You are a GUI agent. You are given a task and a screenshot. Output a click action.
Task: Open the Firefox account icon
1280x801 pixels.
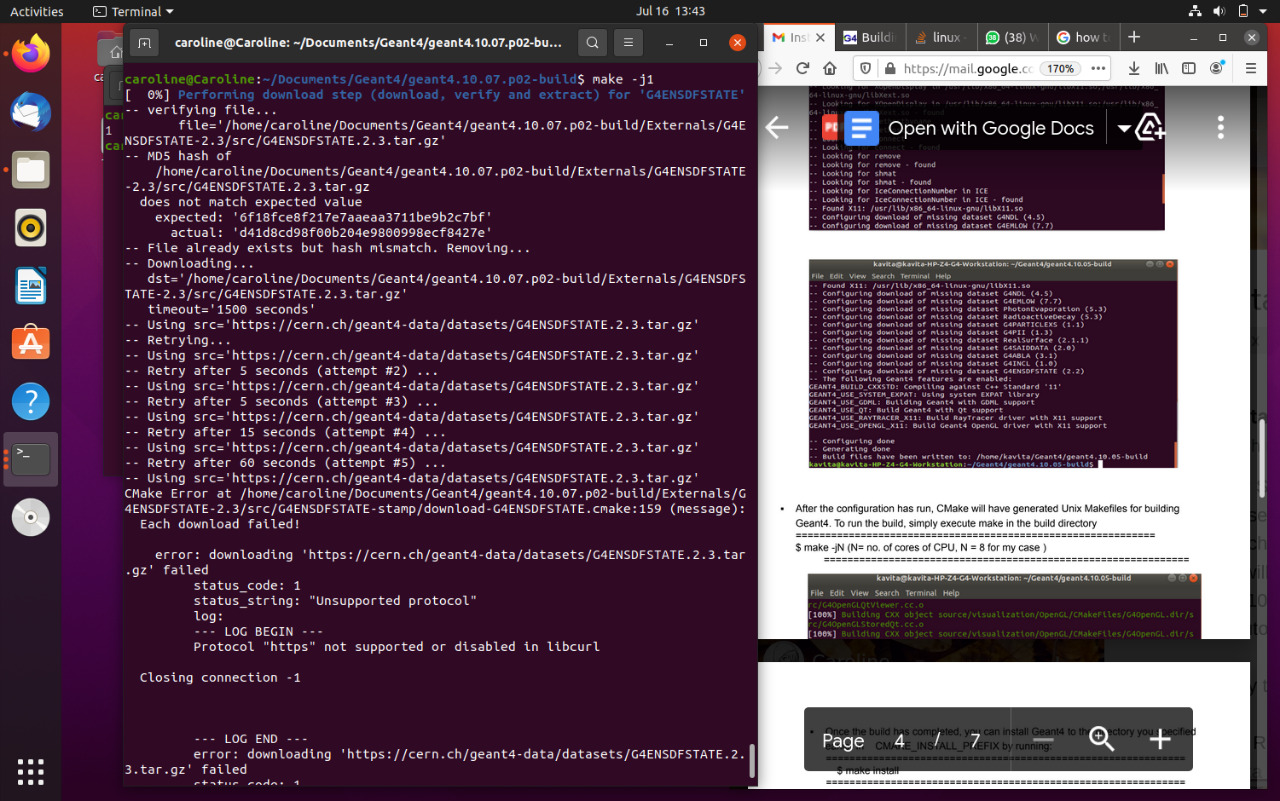(x=1217, y=69)
